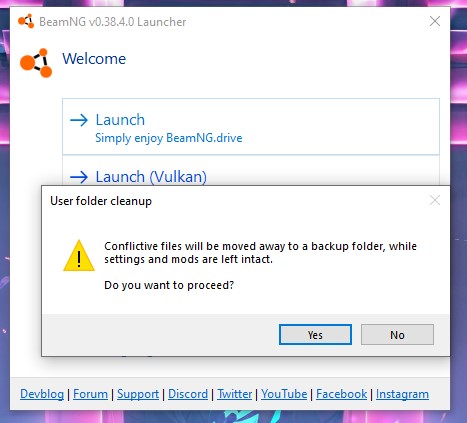
Task: Close the BeamNG Launcher window
Action: tap(435, 21)
